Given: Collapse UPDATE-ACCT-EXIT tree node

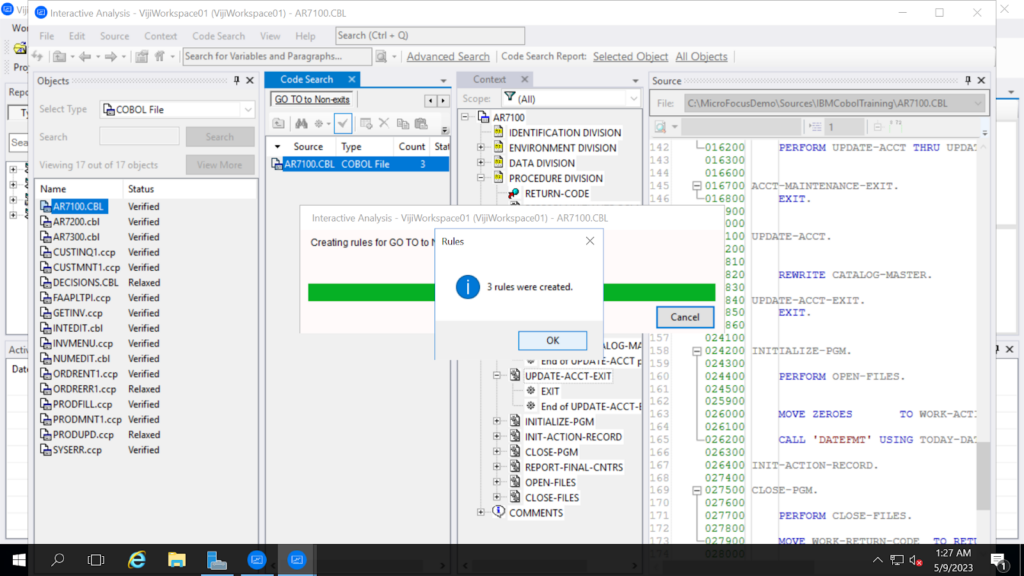Looking at the screenshot, I should 497,376.
